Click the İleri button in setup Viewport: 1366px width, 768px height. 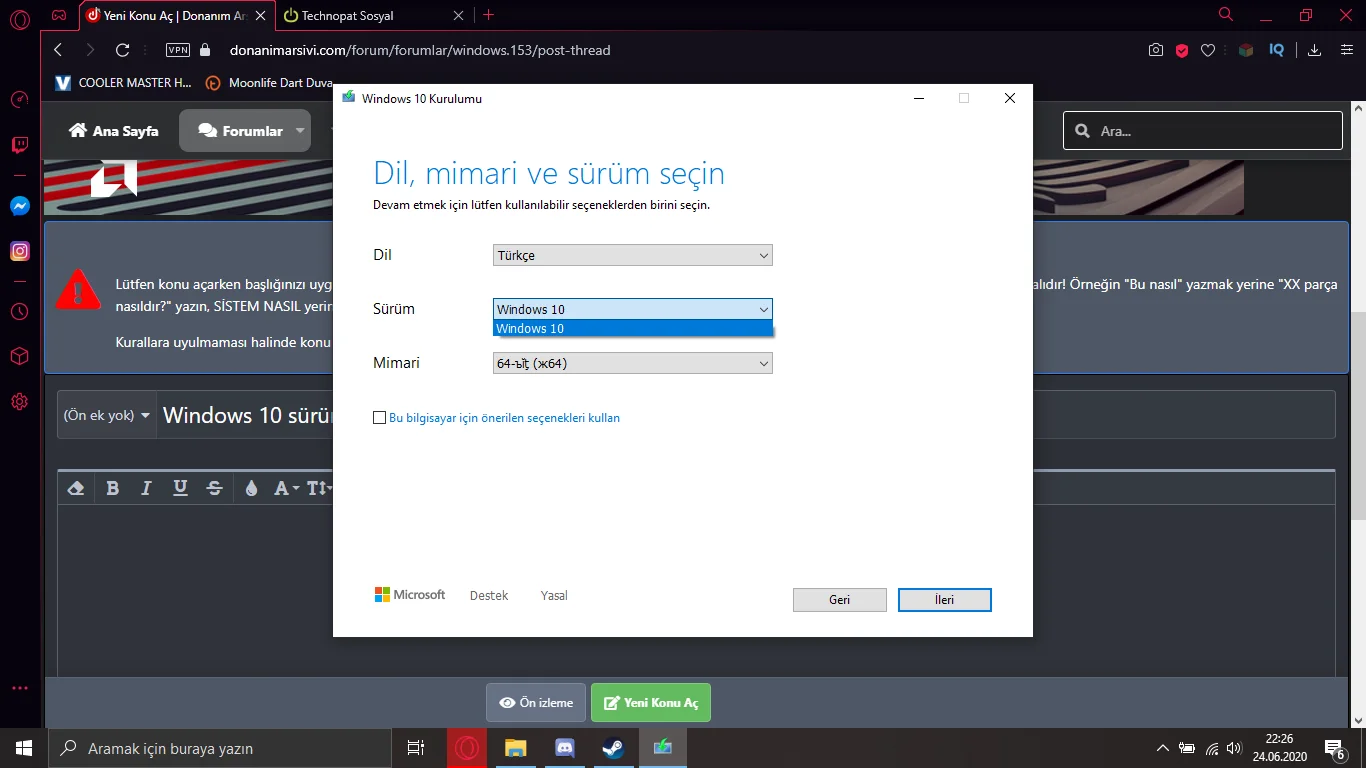pos(945,600)
